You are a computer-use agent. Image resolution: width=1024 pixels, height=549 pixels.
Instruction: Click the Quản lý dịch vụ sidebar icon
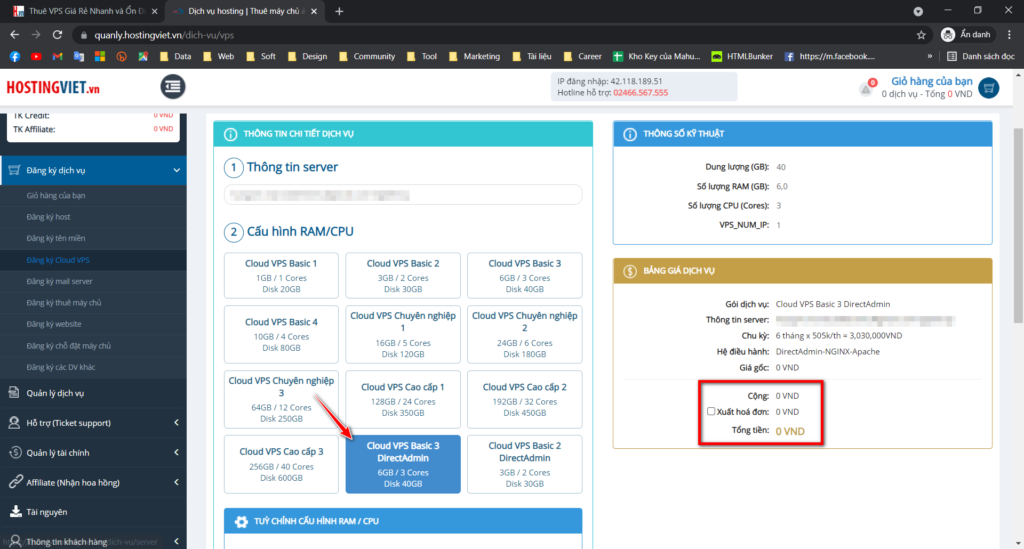[14, 392]
